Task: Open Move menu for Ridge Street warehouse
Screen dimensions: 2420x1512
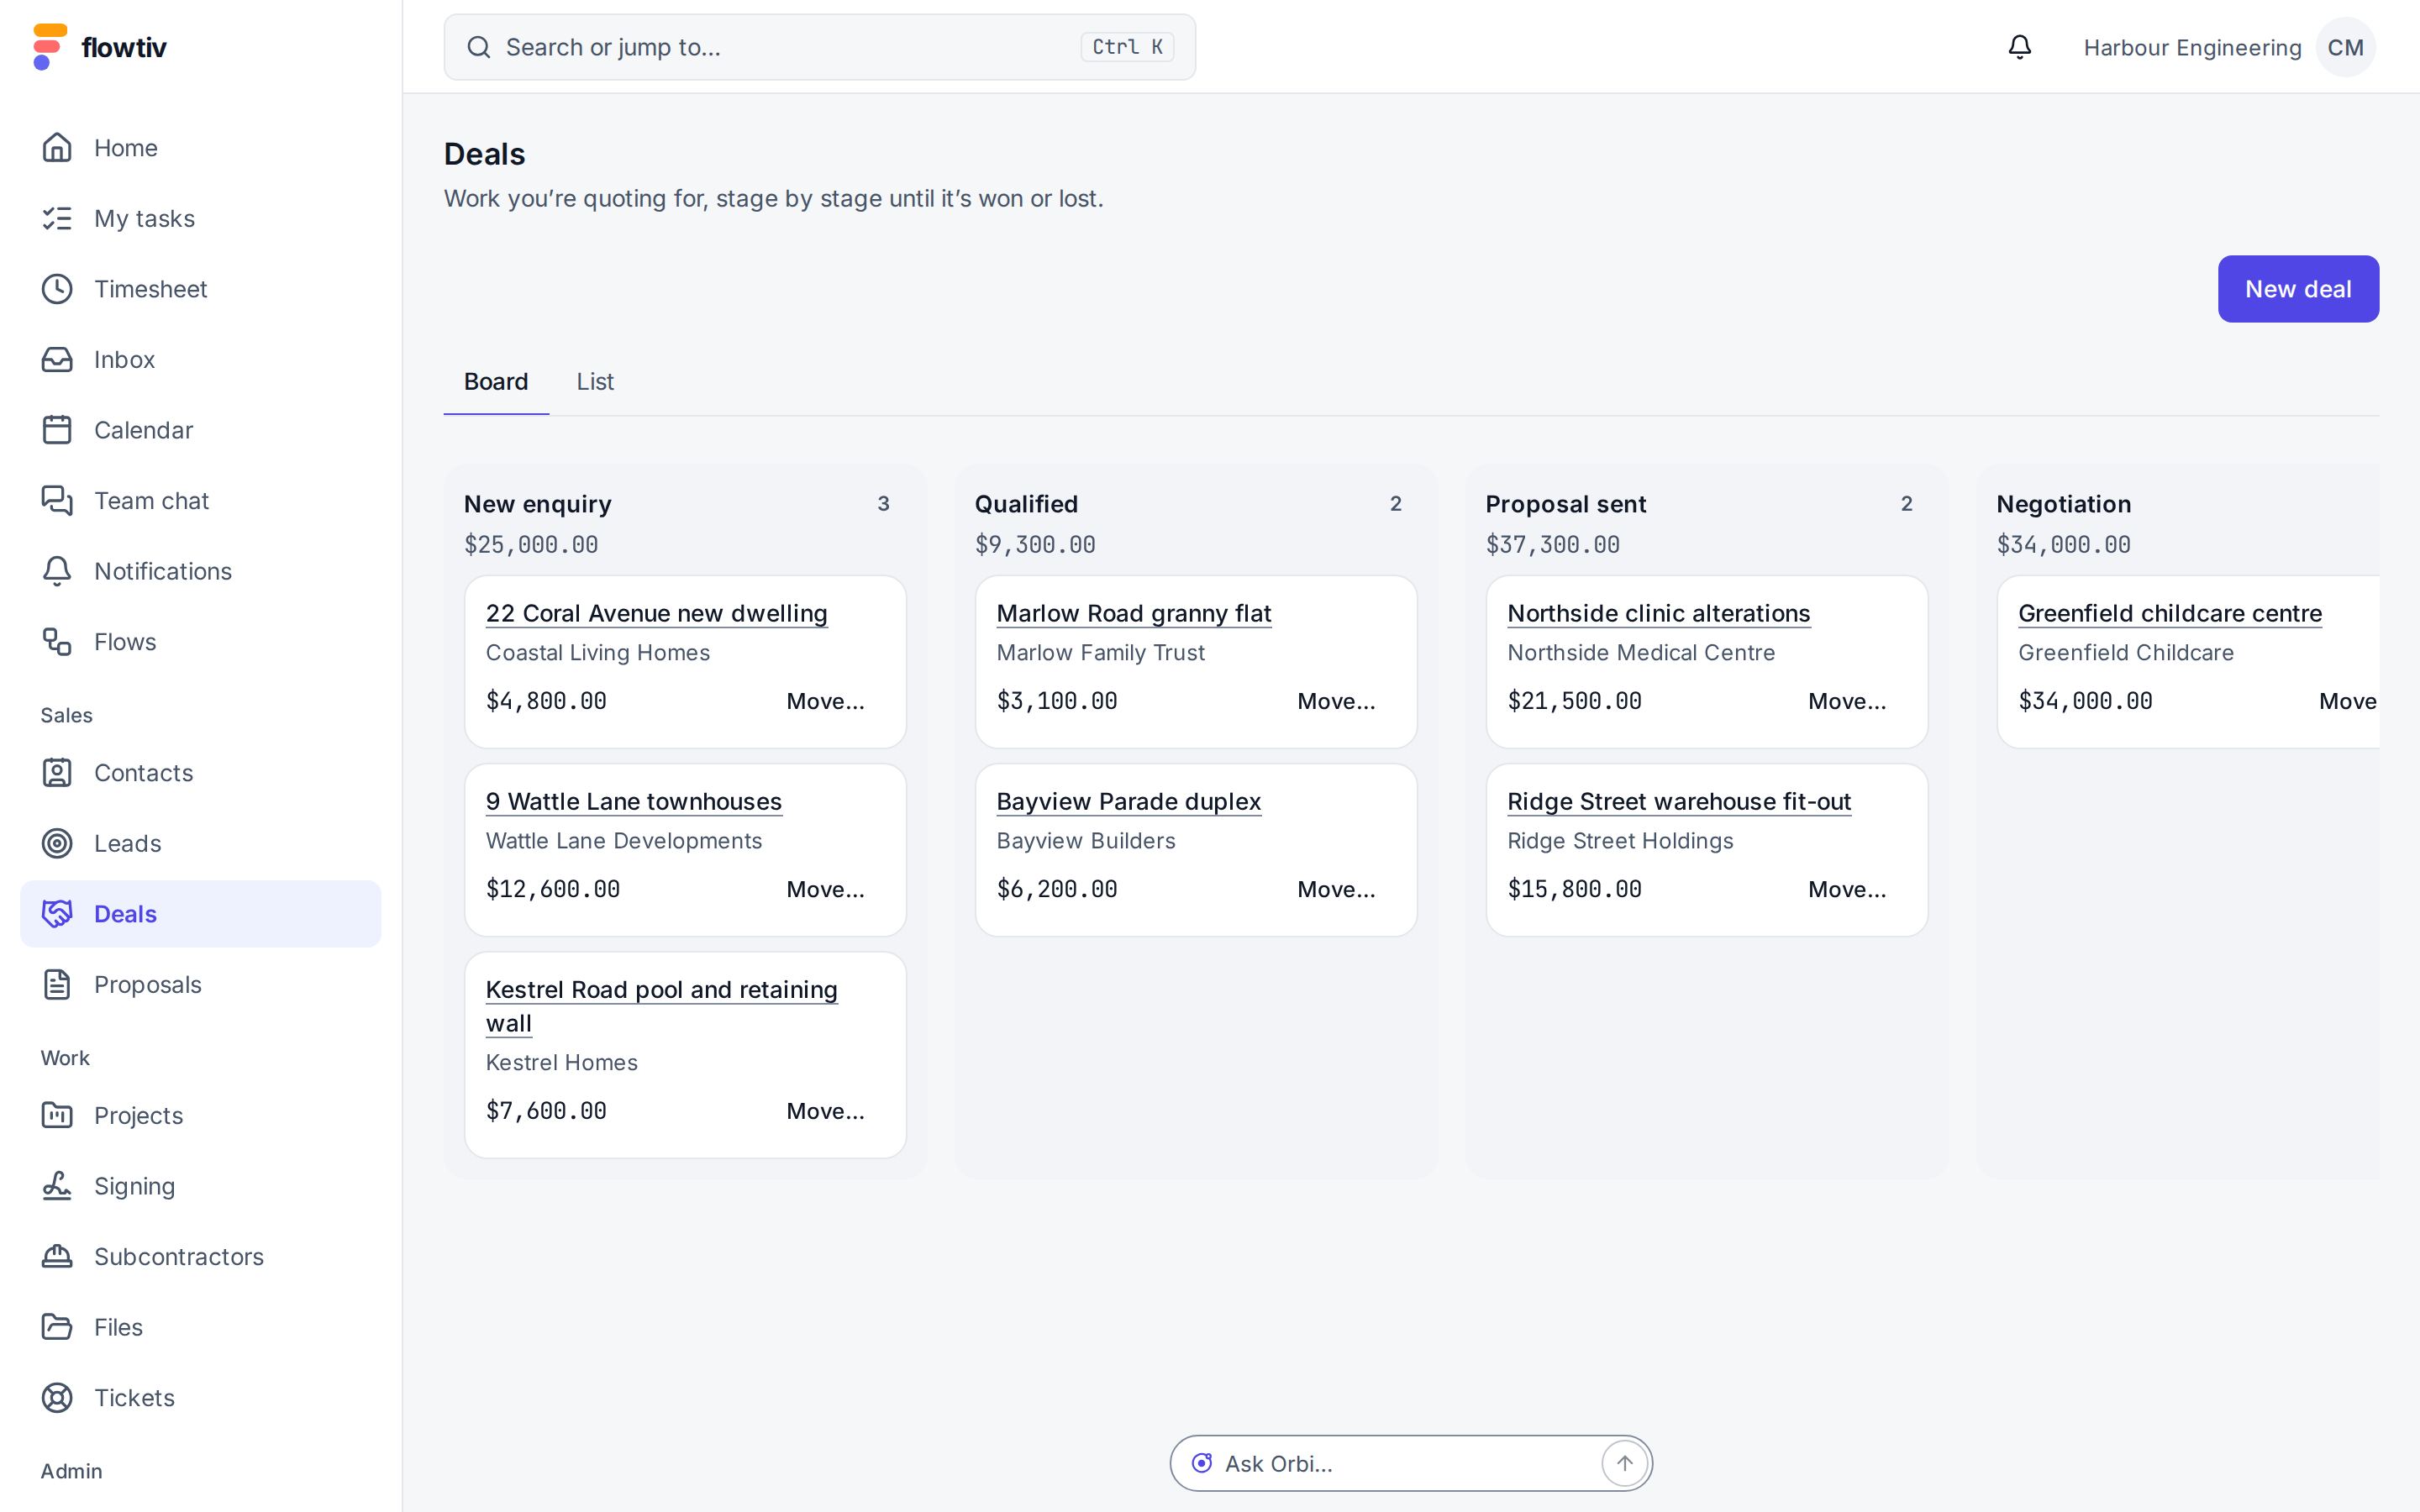Action: 1847,889
